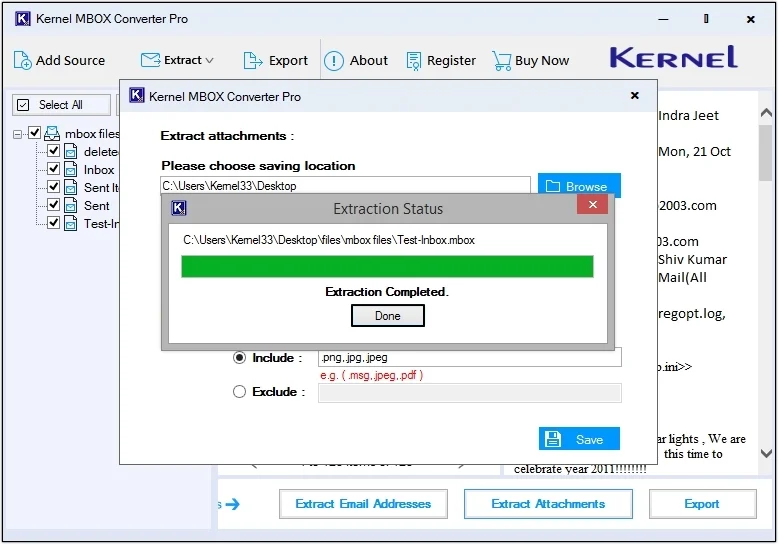This screenshot has height=545, width=779.
Task: Click the blue right arrow icon
Action: tap(233, 504)
